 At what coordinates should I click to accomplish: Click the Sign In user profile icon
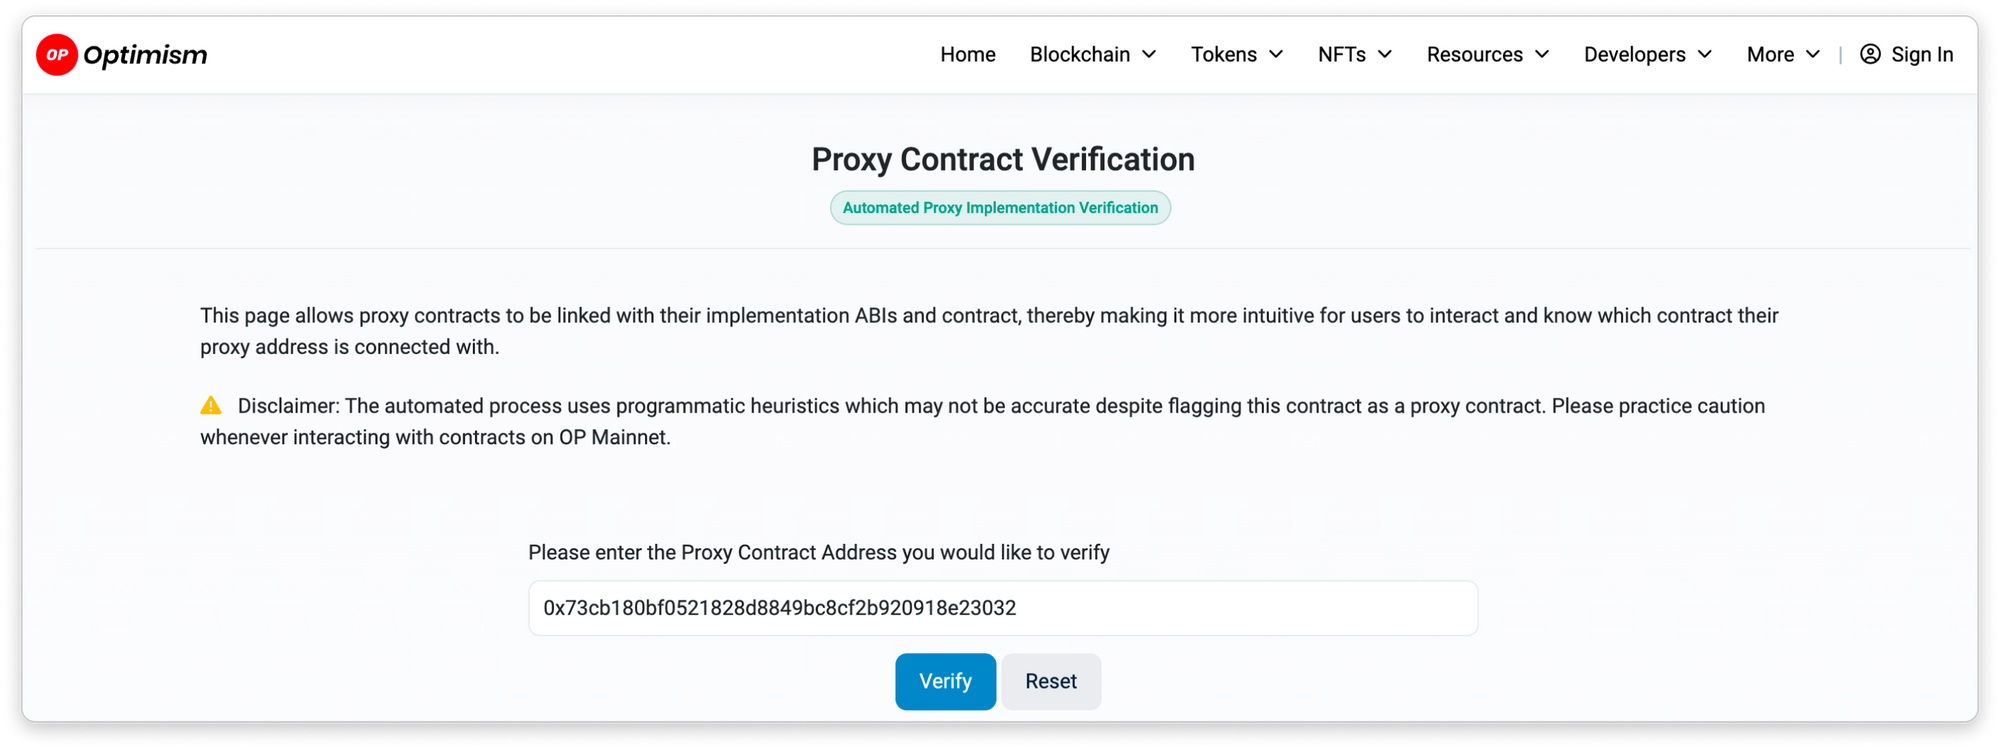[1870, 54]
